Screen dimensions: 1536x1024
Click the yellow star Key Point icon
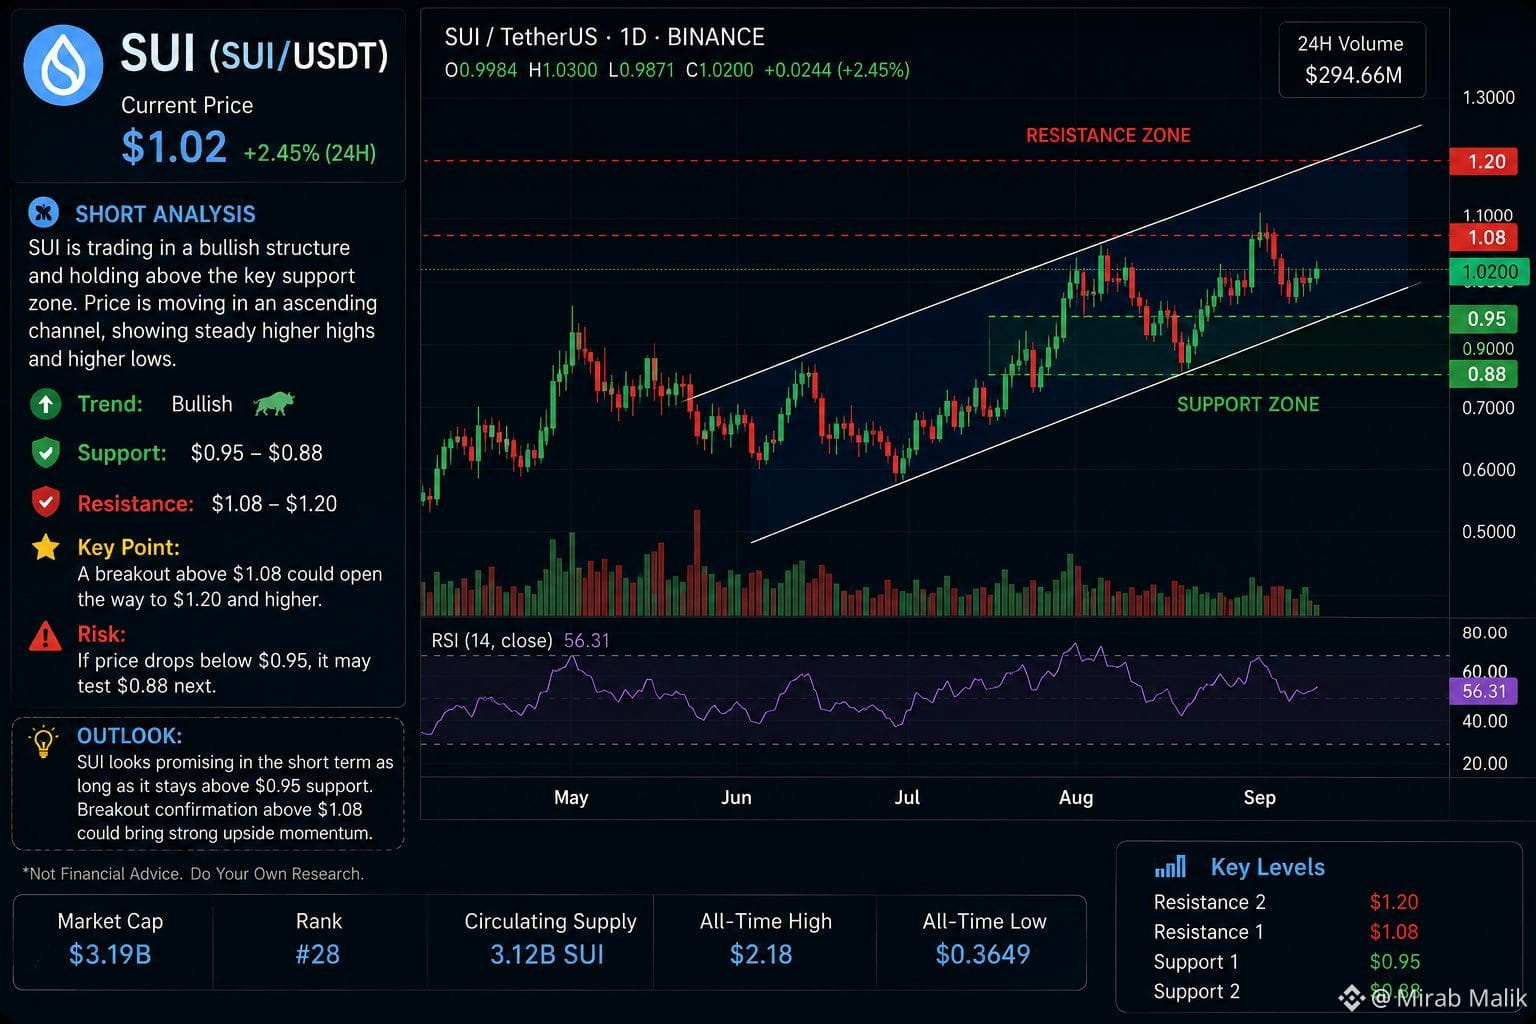point(45,547)
